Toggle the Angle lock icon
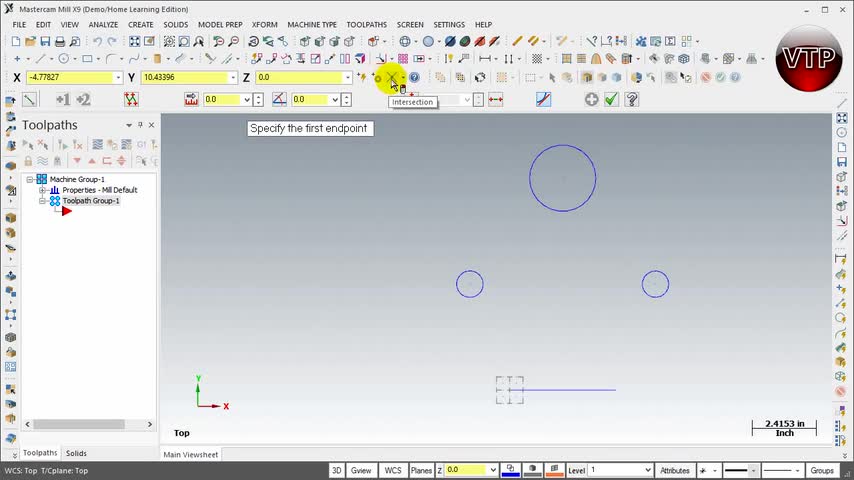Screen dimensions: 854x480 click(x=279, y=99)
